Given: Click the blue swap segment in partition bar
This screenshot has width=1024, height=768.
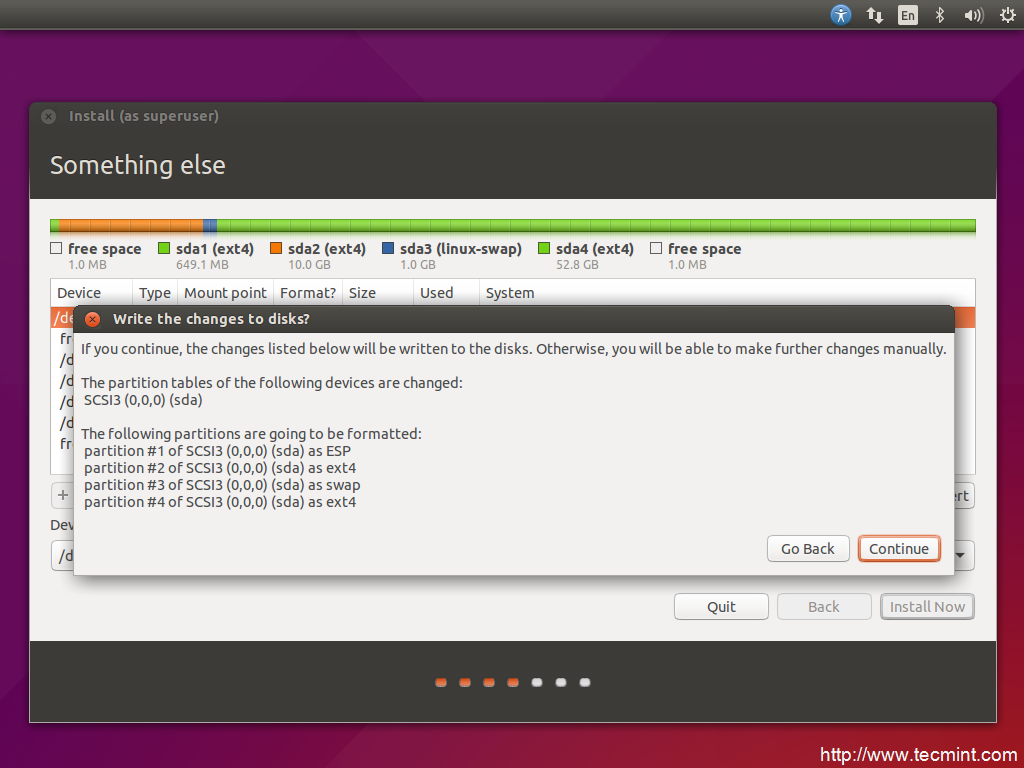Looking at the screenshot, I should coord(210,227).
